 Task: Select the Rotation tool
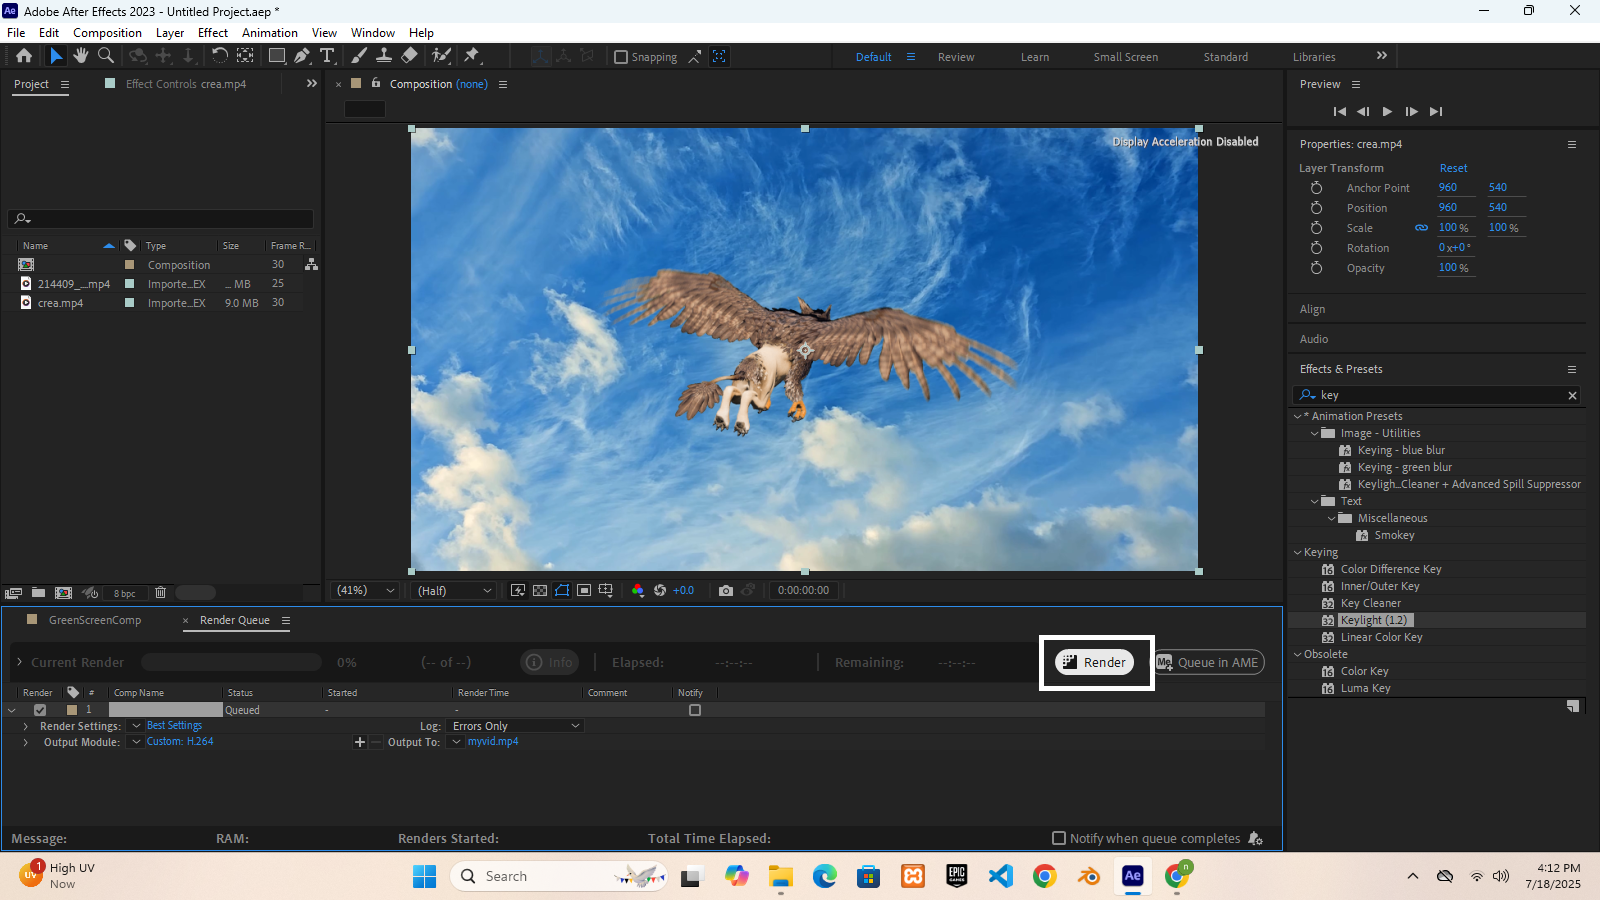click(220, 56)
